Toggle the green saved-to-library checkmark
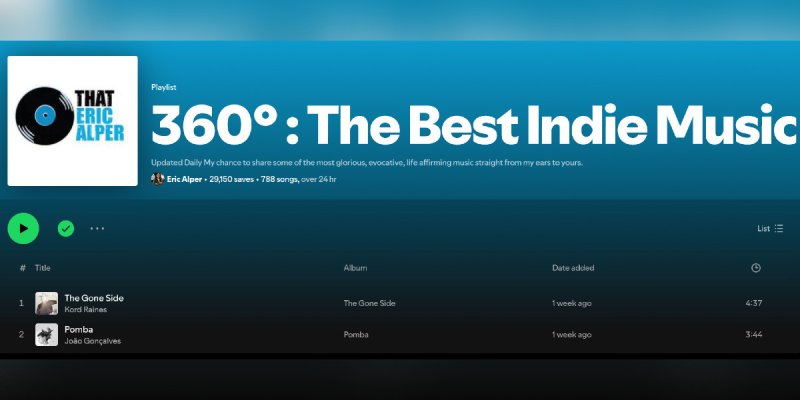 66,229
